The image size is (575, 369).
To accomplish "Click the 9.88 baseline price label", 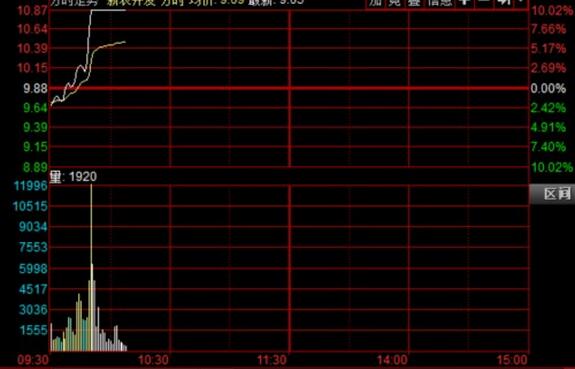I will [36, 88].
